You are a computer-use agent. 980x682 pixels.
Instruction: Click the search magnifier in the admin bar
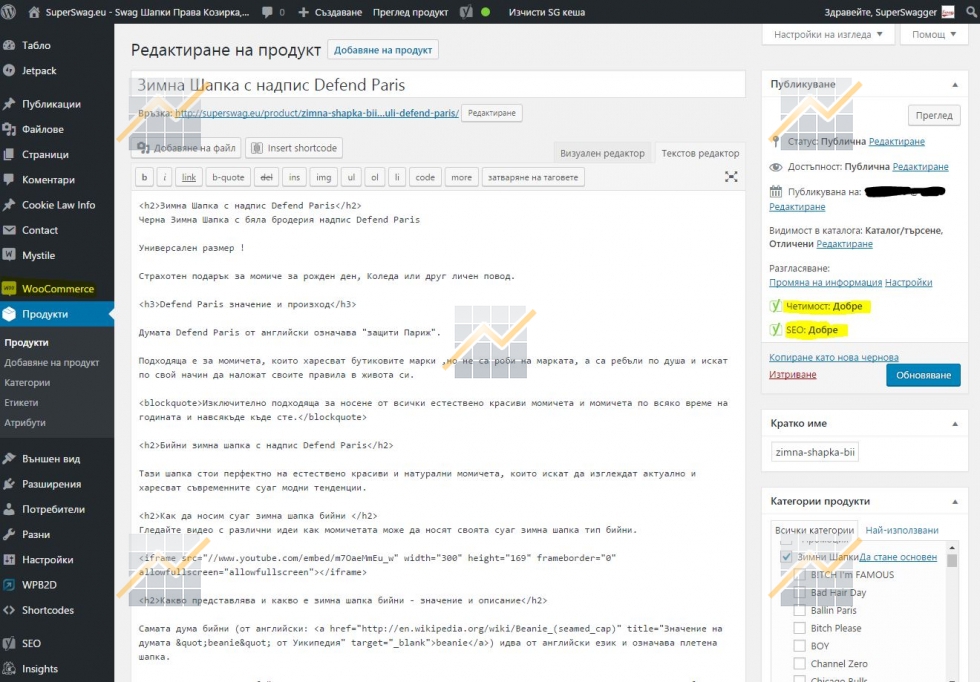click(x=972, y=12)
